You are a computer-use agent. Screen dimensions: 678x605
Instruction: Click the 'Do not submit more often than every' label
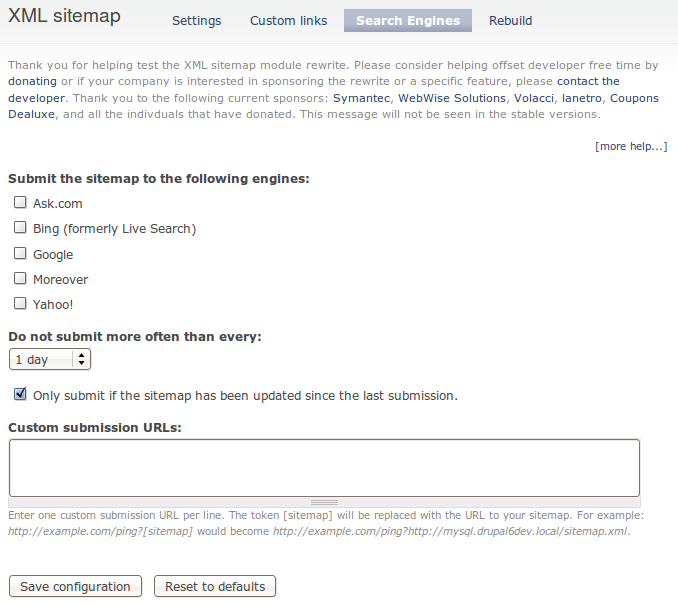point(135,336)
